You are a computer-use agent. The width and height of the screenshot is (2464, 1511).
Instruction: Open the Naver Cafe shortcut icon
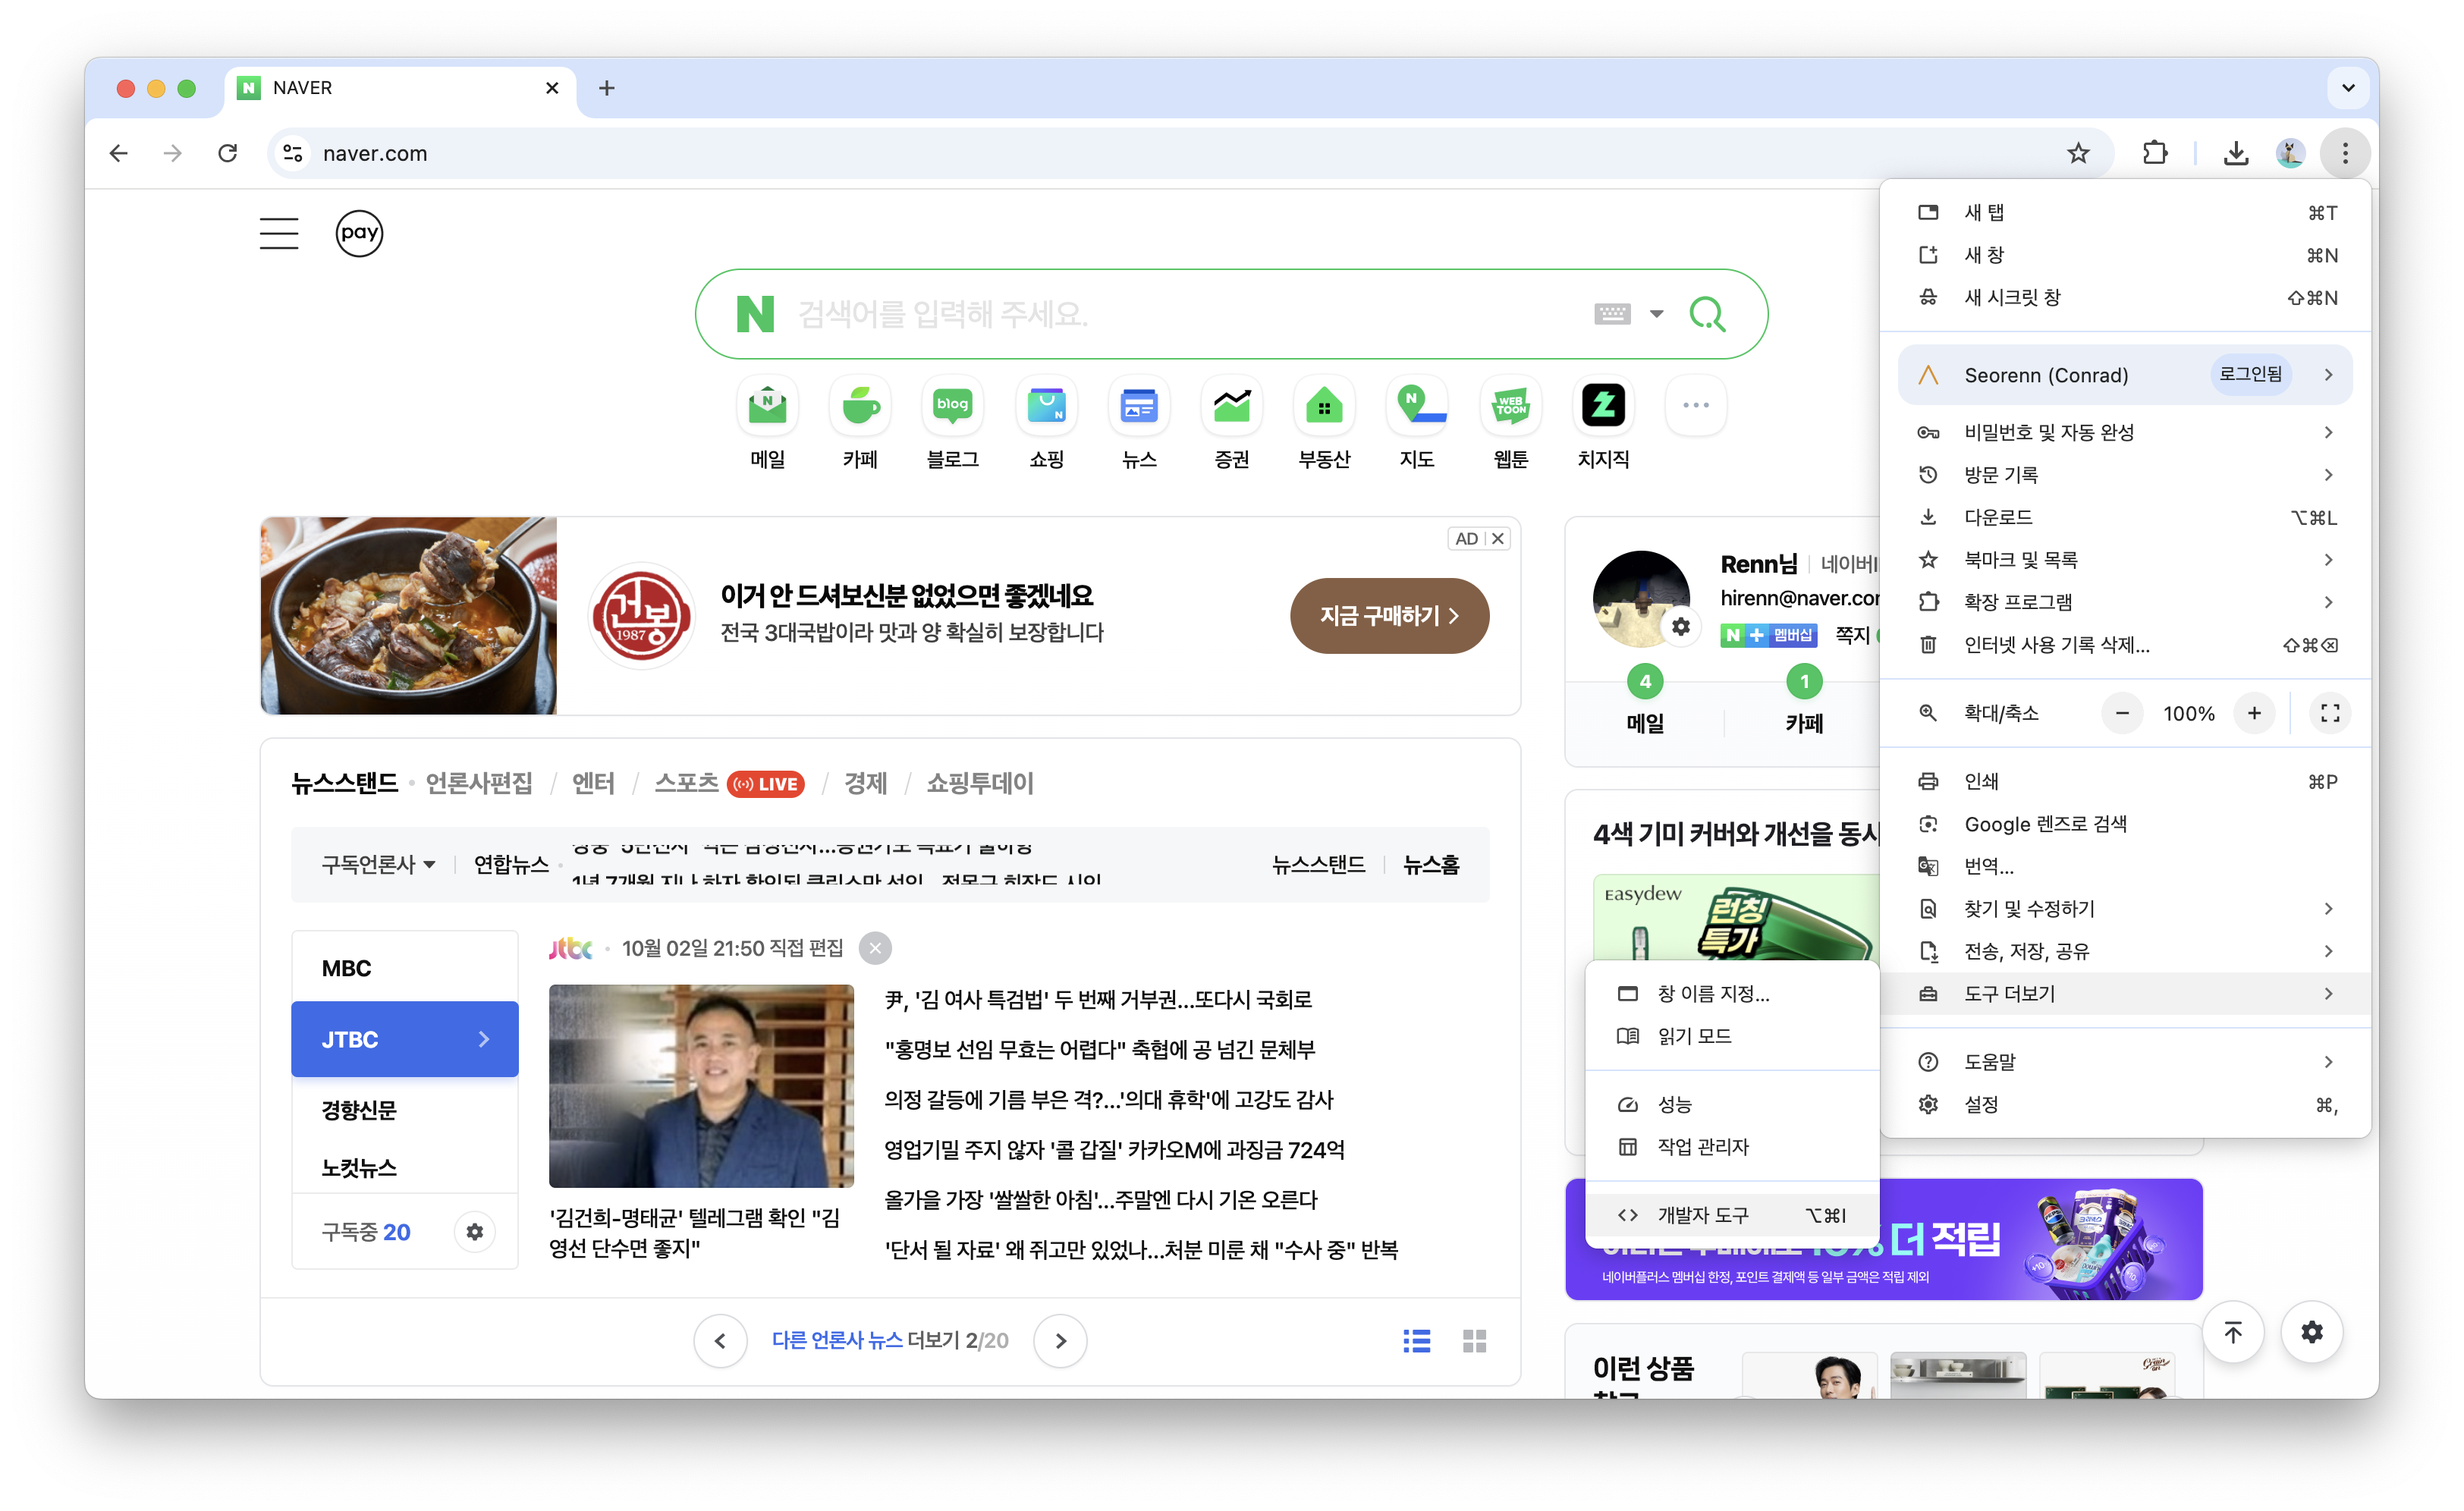click(859, 406)
